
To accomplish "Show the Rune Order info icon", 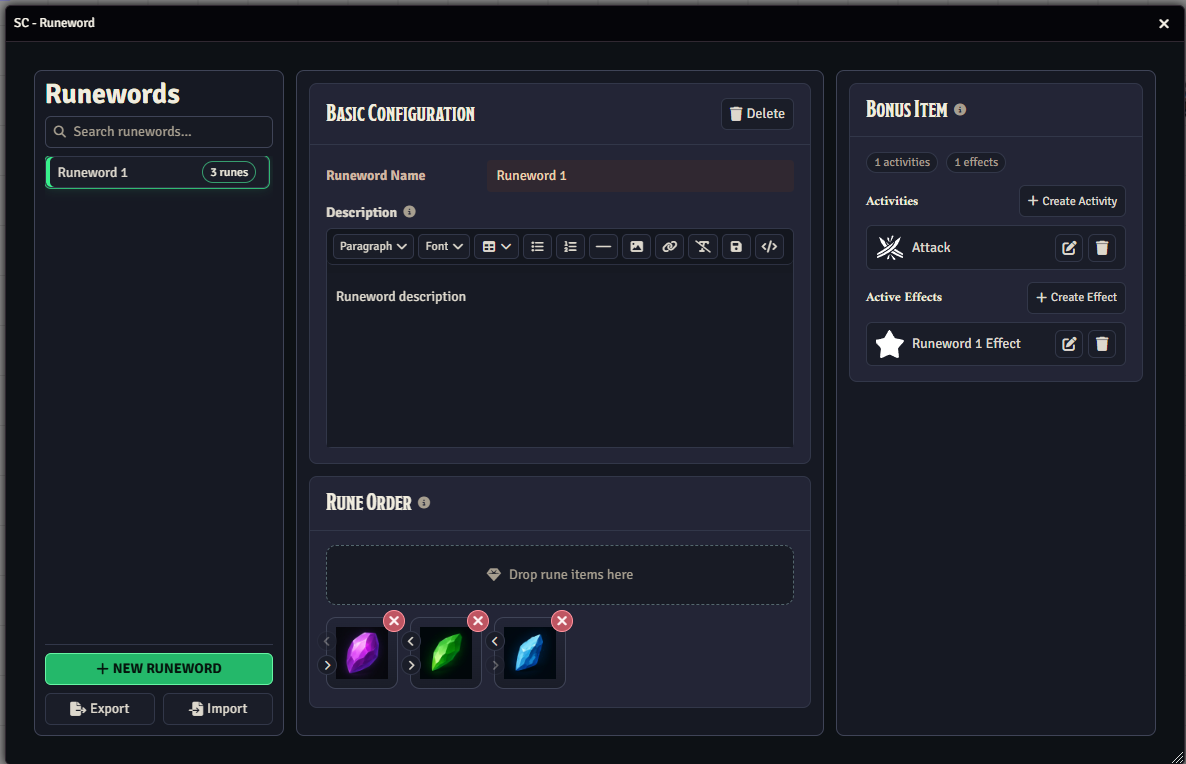I will click(x=424, y=503).
